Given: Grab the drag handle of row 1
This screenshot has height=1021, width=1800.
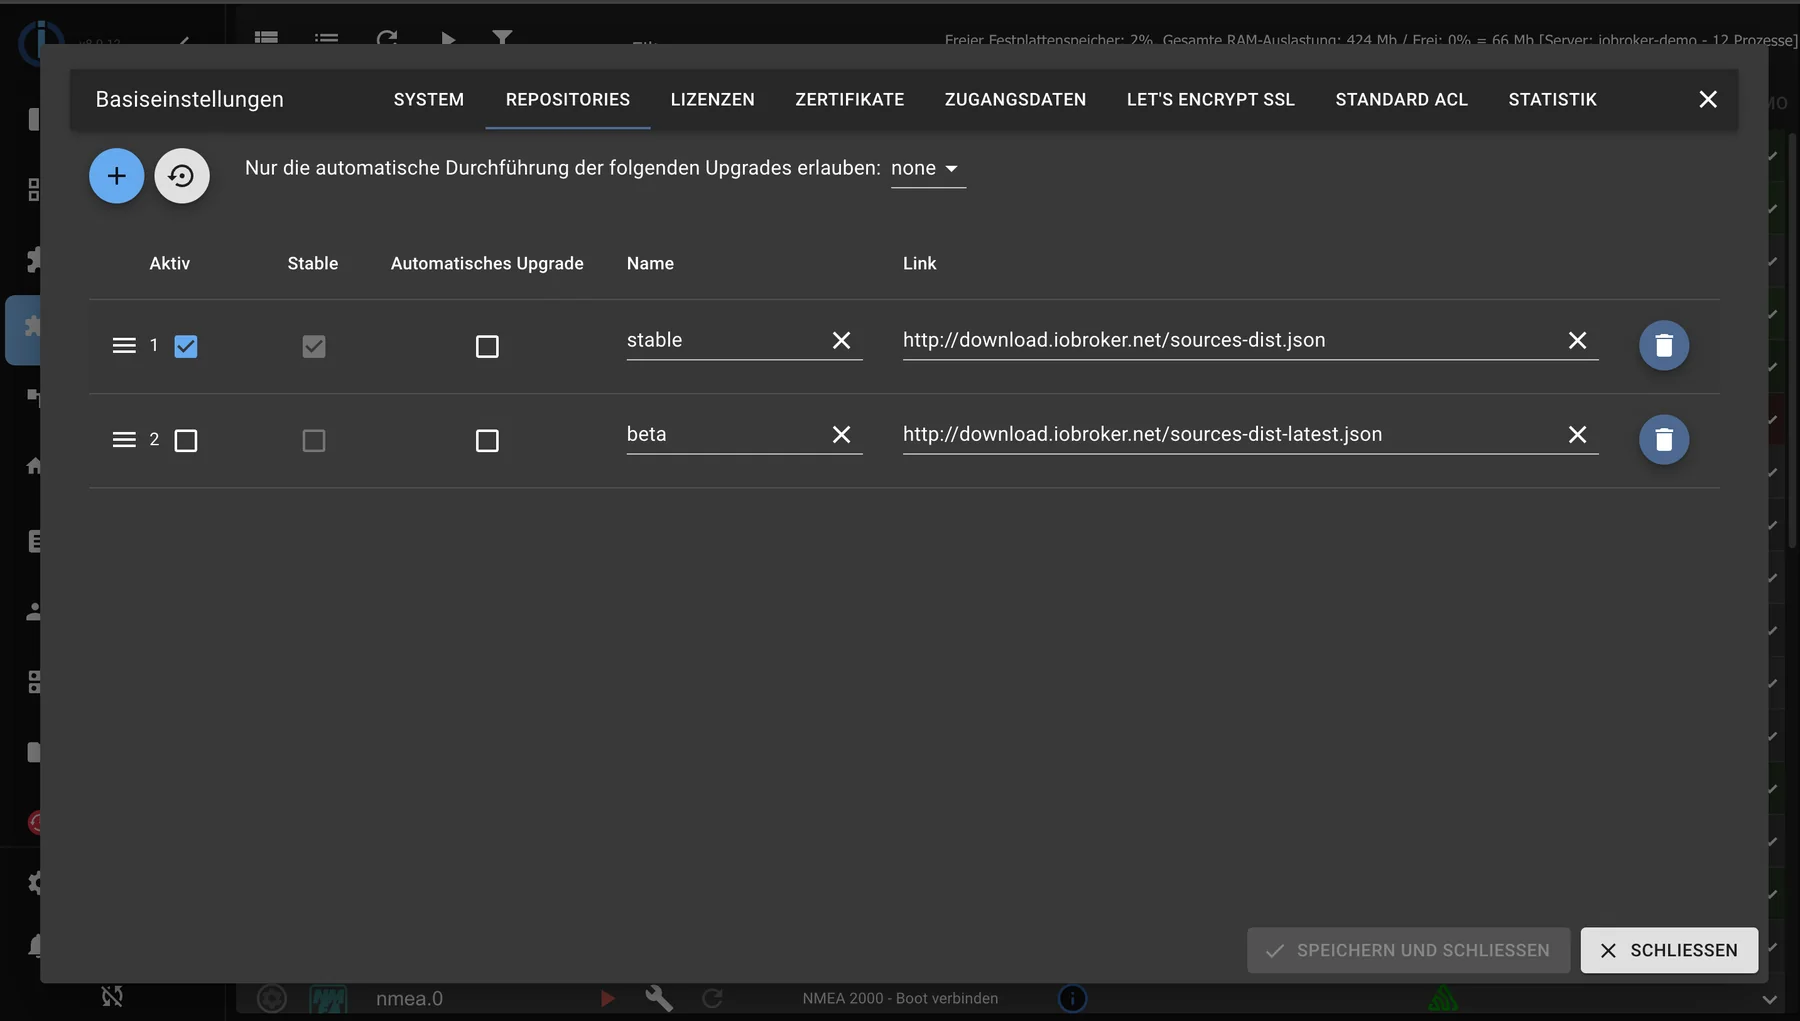Looking at the screenshot, I should coord(124,346).
